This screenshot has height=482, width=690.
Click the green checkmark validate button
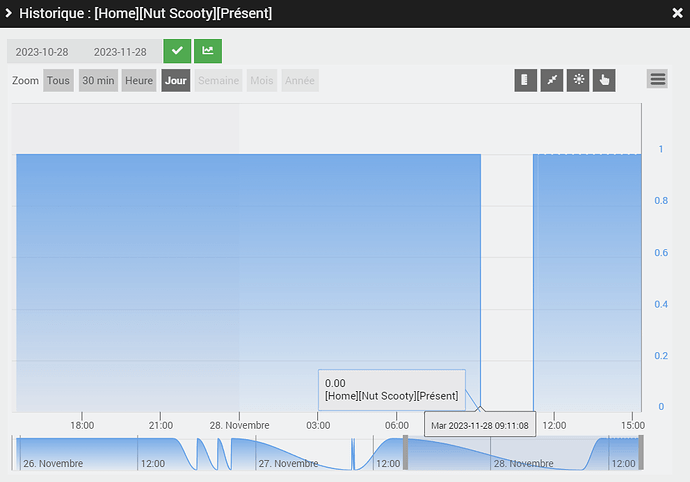pos(177,51)
